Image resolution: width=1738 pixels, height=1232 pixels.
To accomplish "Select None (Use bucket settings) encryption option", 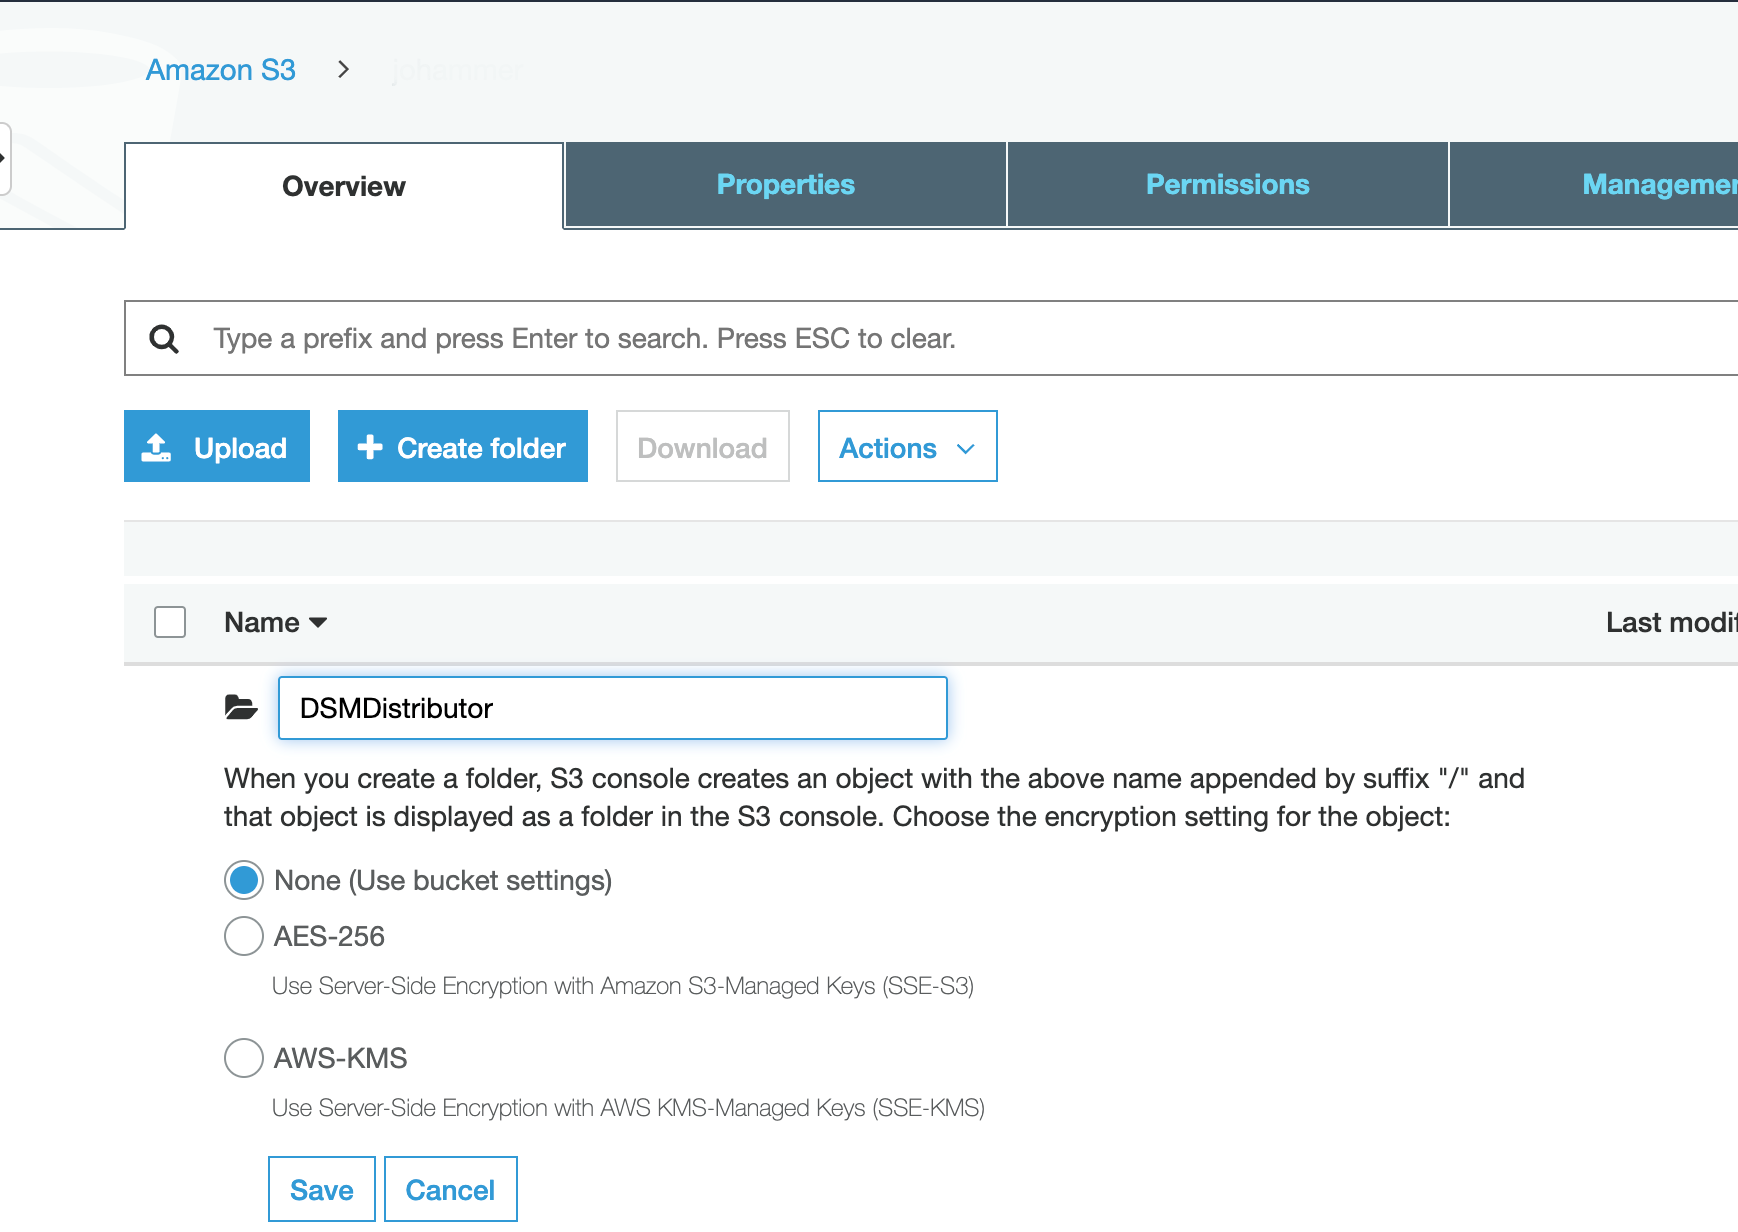I will tap(244, 880).
